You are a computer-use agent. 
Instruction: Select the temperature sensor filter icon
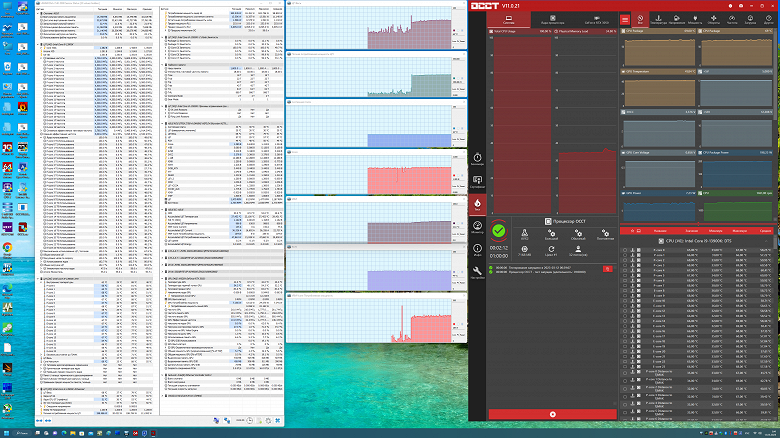click(658, 19)
